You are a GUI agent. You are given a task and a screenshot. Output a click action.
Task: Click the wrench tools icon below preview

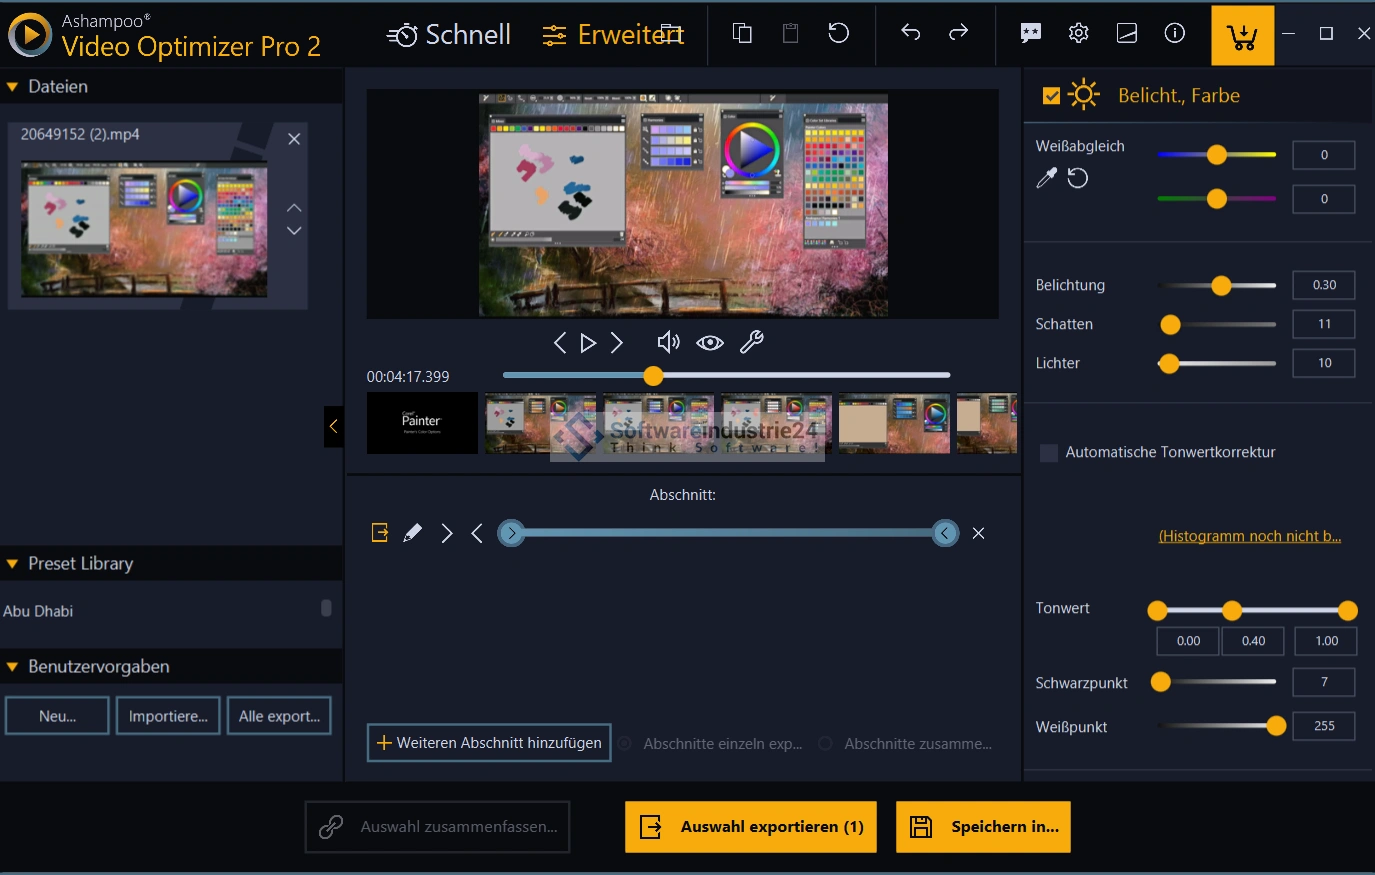pyautogui.click(x=751, y=343)
